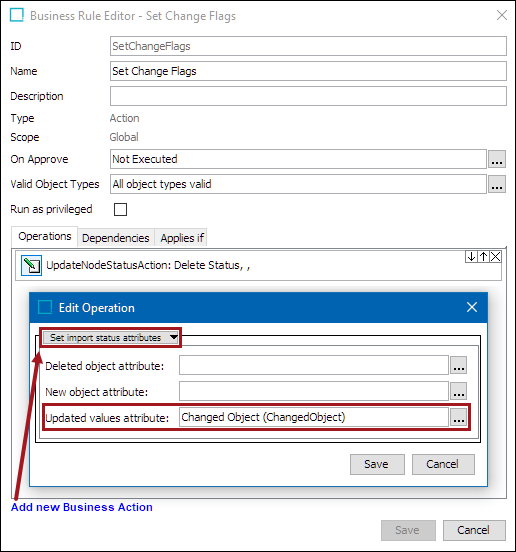Click the UpdateNodeStatusAction edit icon

(31, 265)
